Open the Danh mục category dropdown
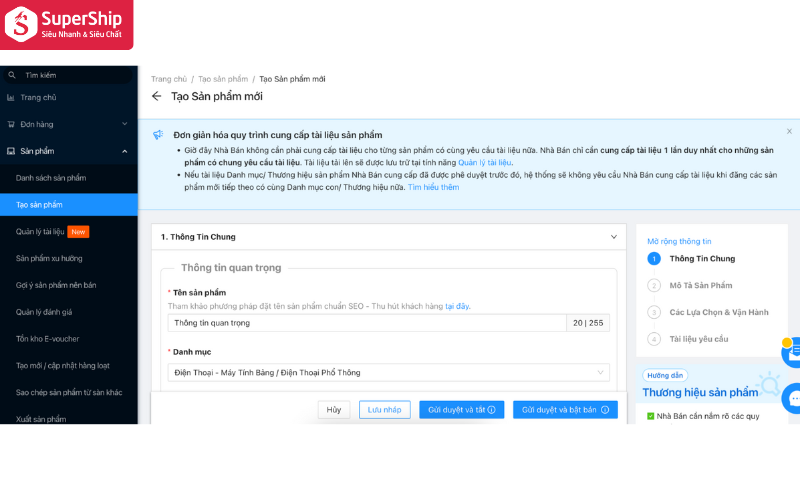Viewport: 800px width, 500px height. 388,372
